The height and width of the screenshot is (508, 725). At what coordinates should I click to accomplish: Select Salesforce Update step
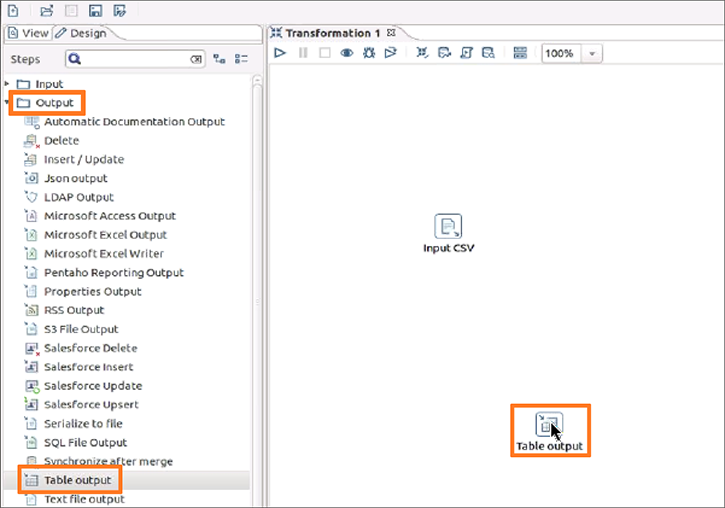83,386
